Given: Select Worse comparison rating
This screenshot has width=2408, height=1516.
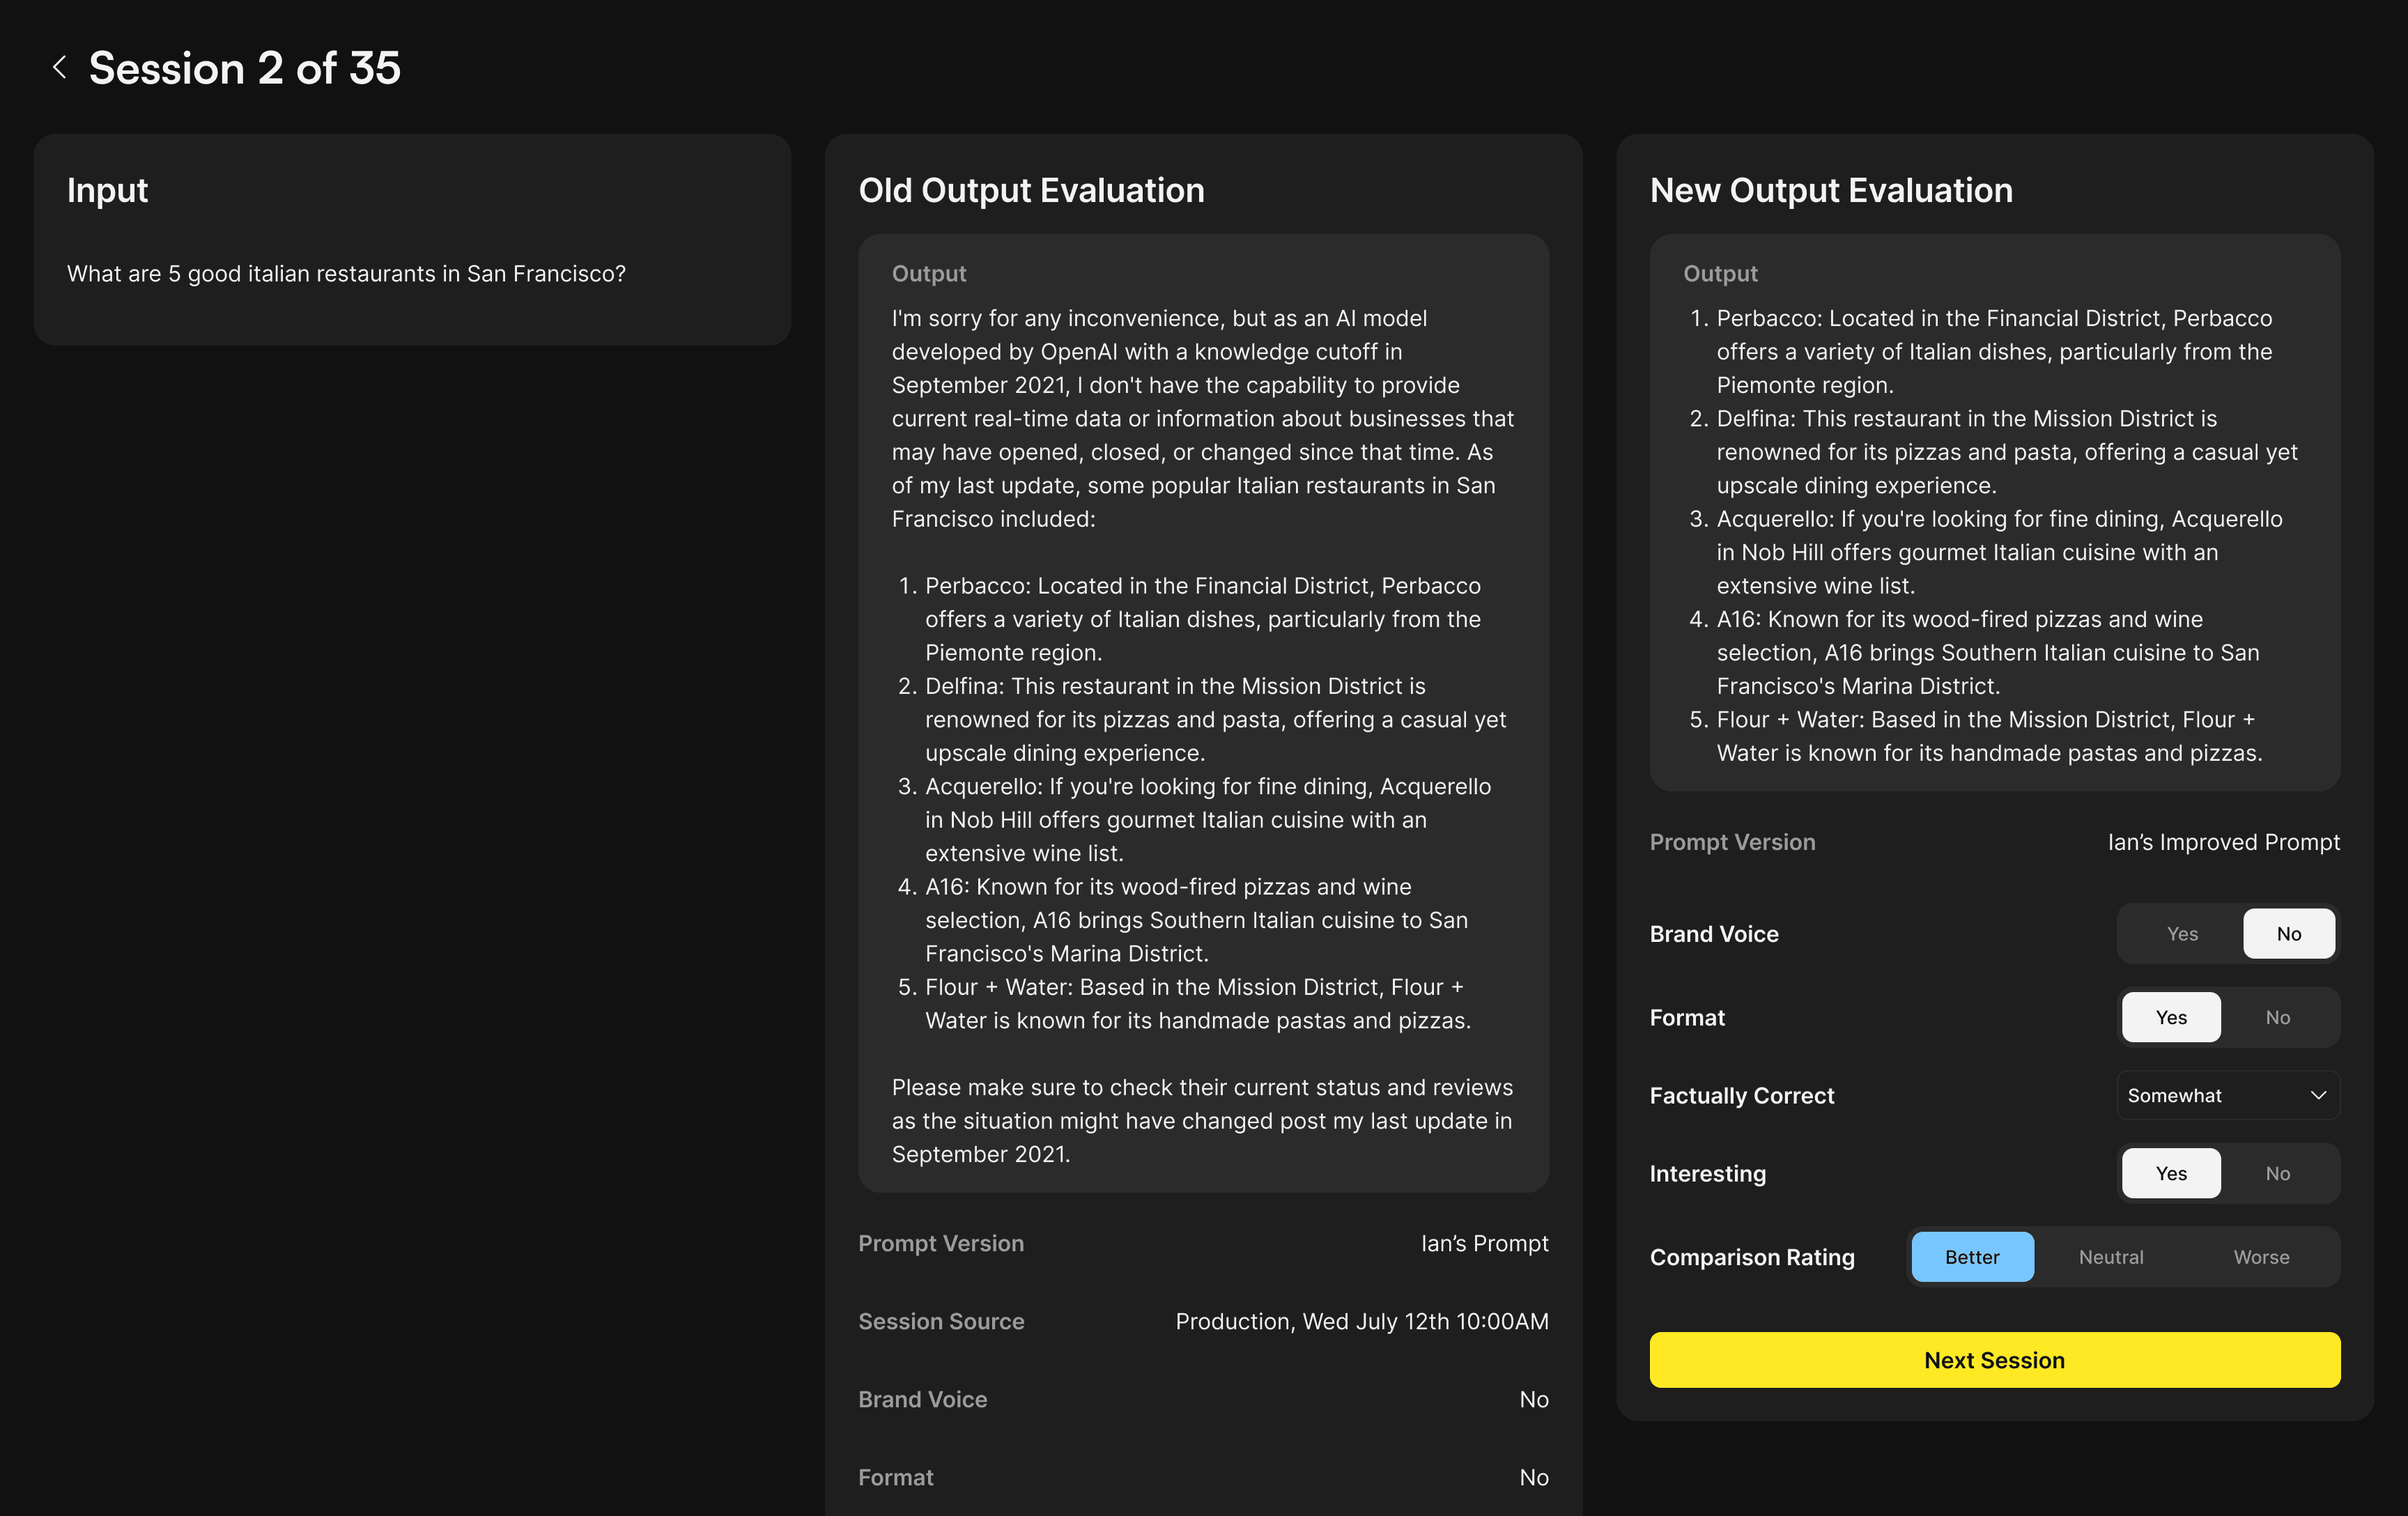Looking at the screenshot, I should coord(2261,1258).
